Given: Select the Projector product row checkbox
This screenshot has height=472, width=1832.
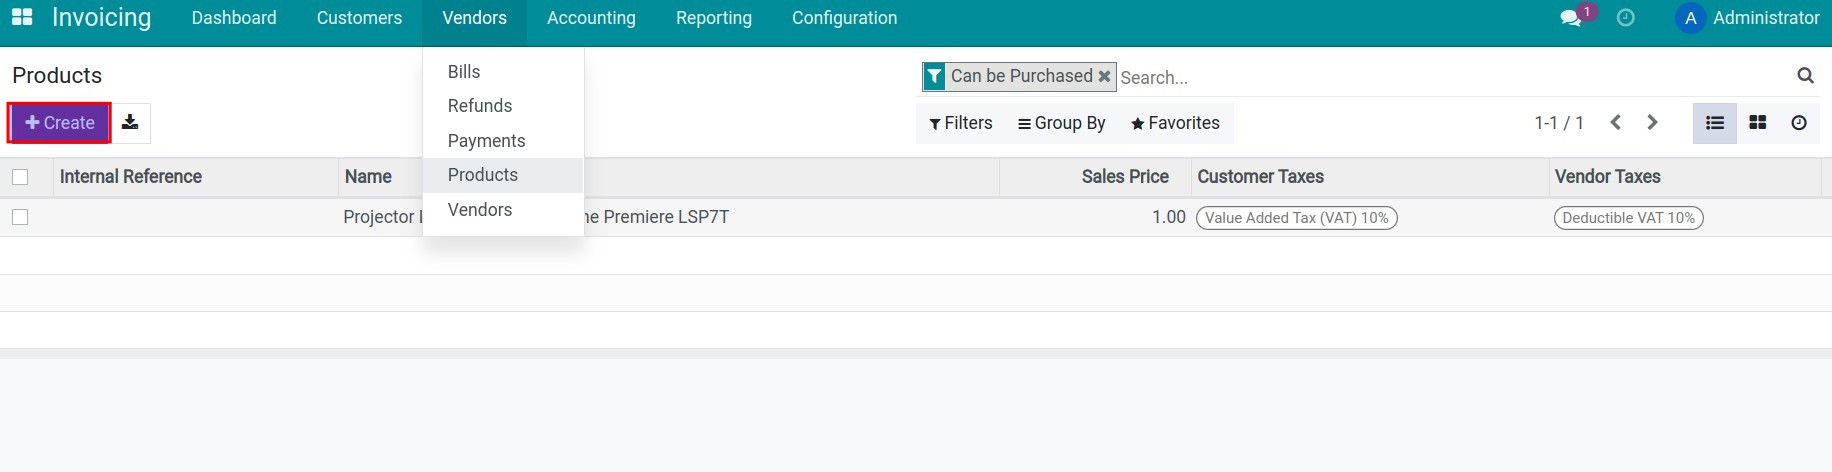Looking at the screenshot, I should tap(20, 217).
